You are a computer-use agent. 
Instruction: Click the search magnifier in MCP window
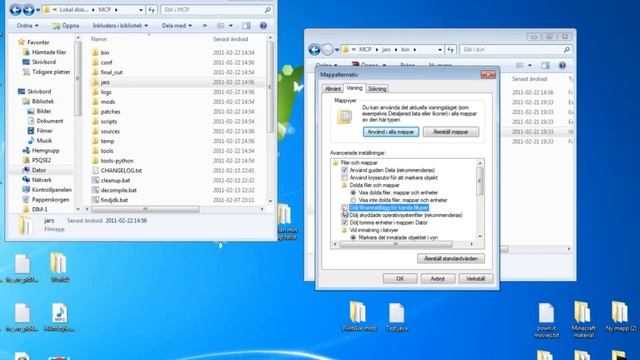268,9
